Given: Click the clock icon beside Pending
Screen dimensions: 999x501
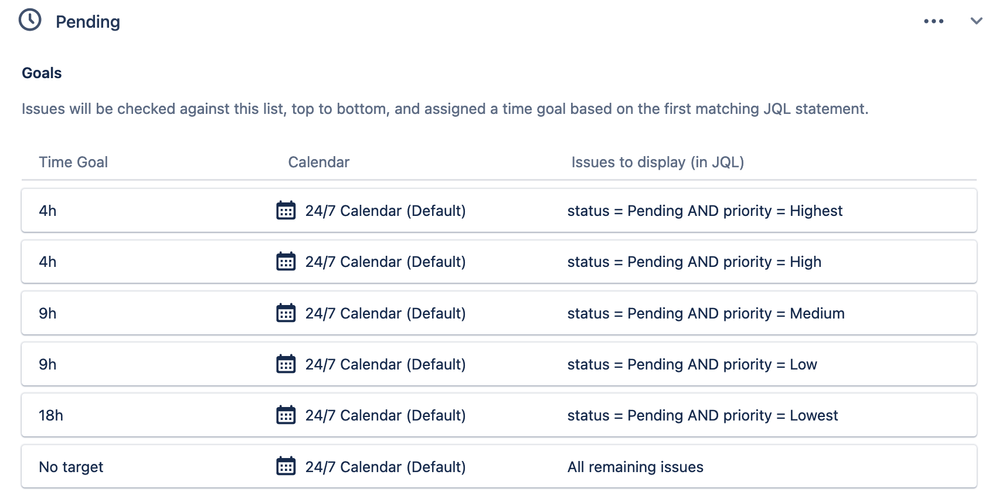Looking at the screenshot, I should [x=30, y=20].
